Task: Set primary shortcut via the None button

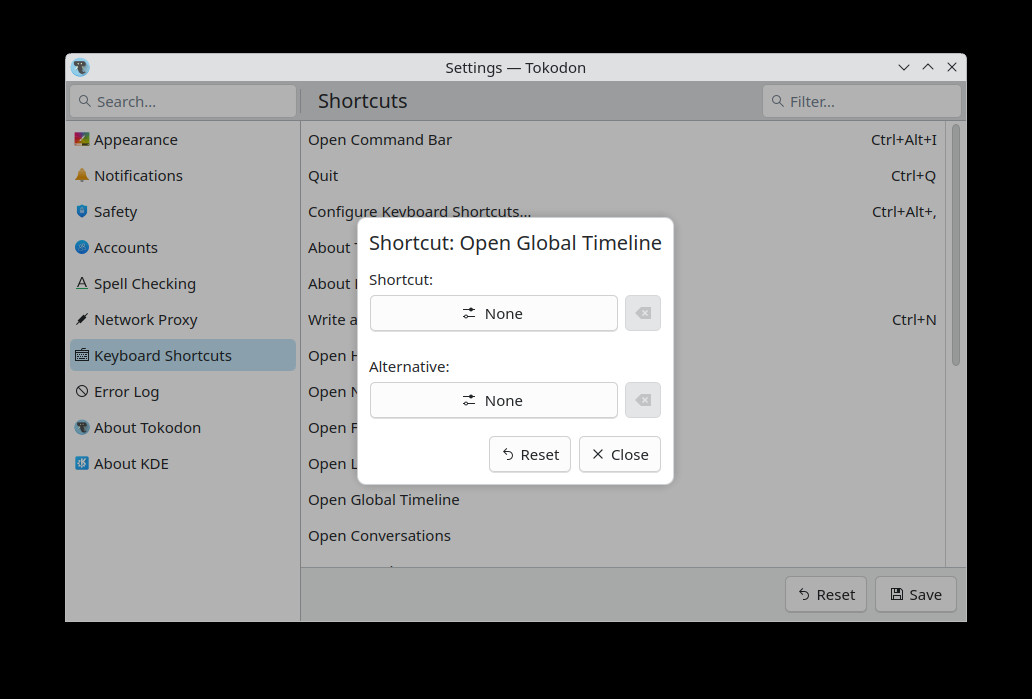Action: (494, 313)
